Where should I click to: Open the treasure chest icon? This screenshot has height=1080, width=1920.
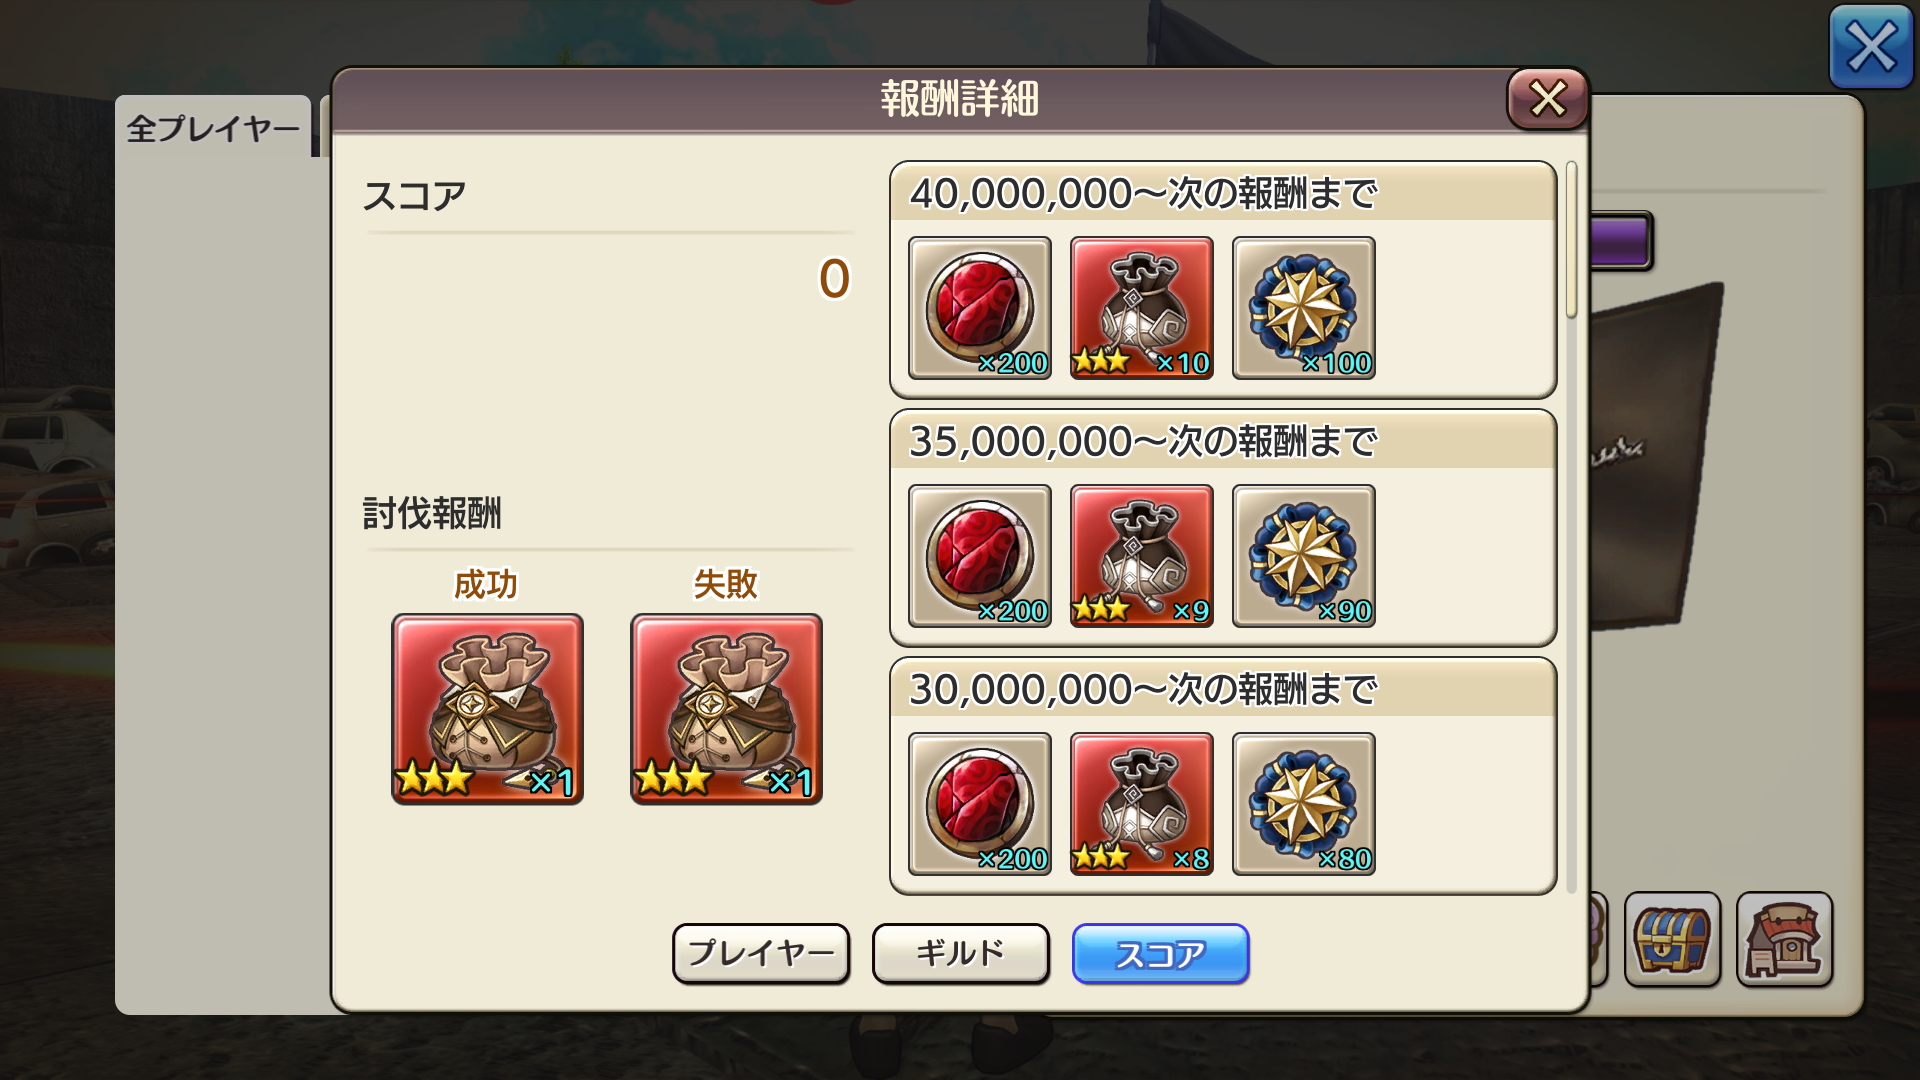tap(1672, 940)
